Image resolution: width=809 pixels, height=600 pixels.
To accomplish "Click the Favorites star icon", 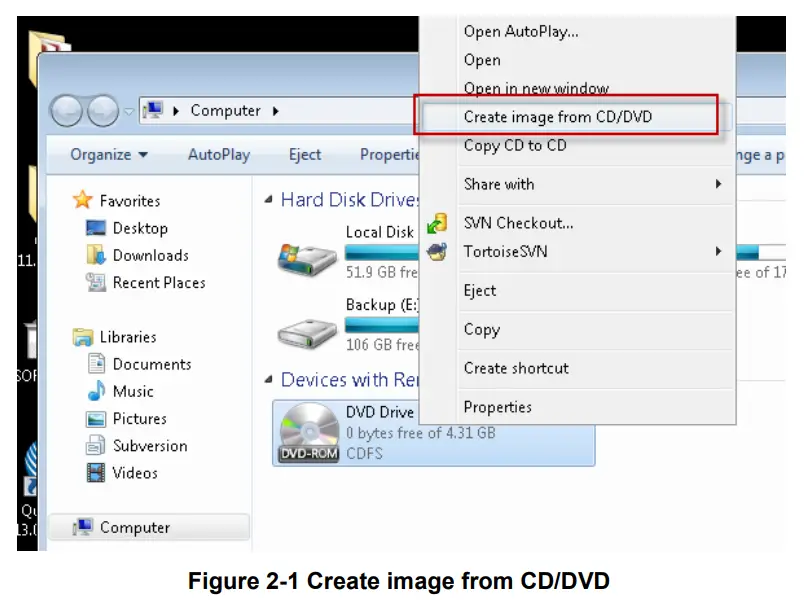I will click(83, 200).
